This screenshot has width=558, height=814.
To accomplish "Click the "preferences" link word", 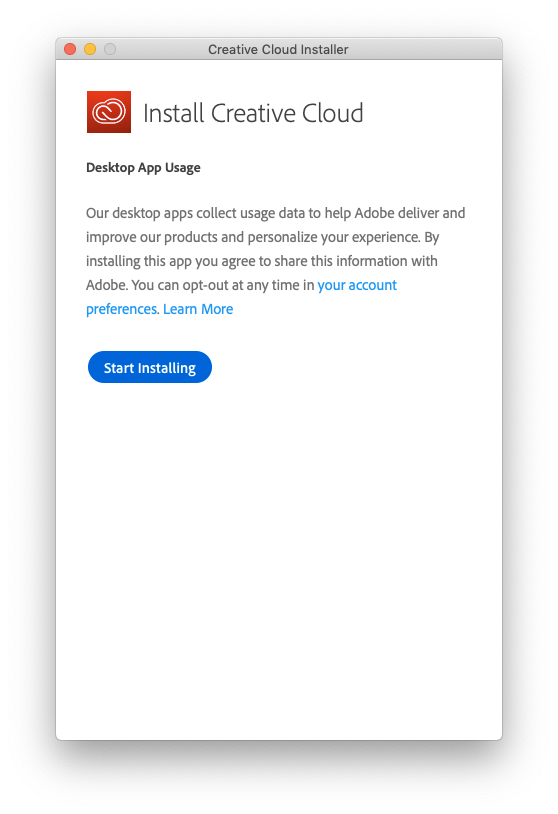I will 121,309.
